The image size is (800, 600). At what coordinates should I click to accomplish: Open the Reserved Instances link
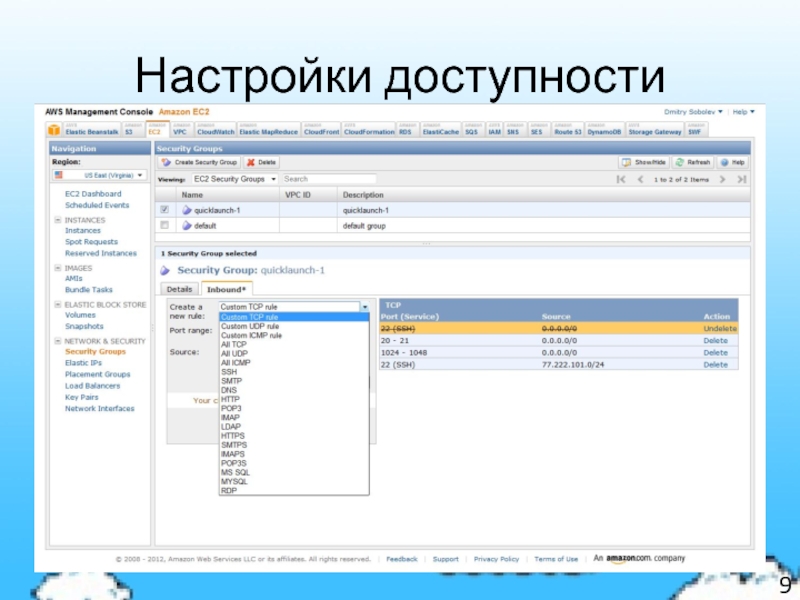[101, 253]
